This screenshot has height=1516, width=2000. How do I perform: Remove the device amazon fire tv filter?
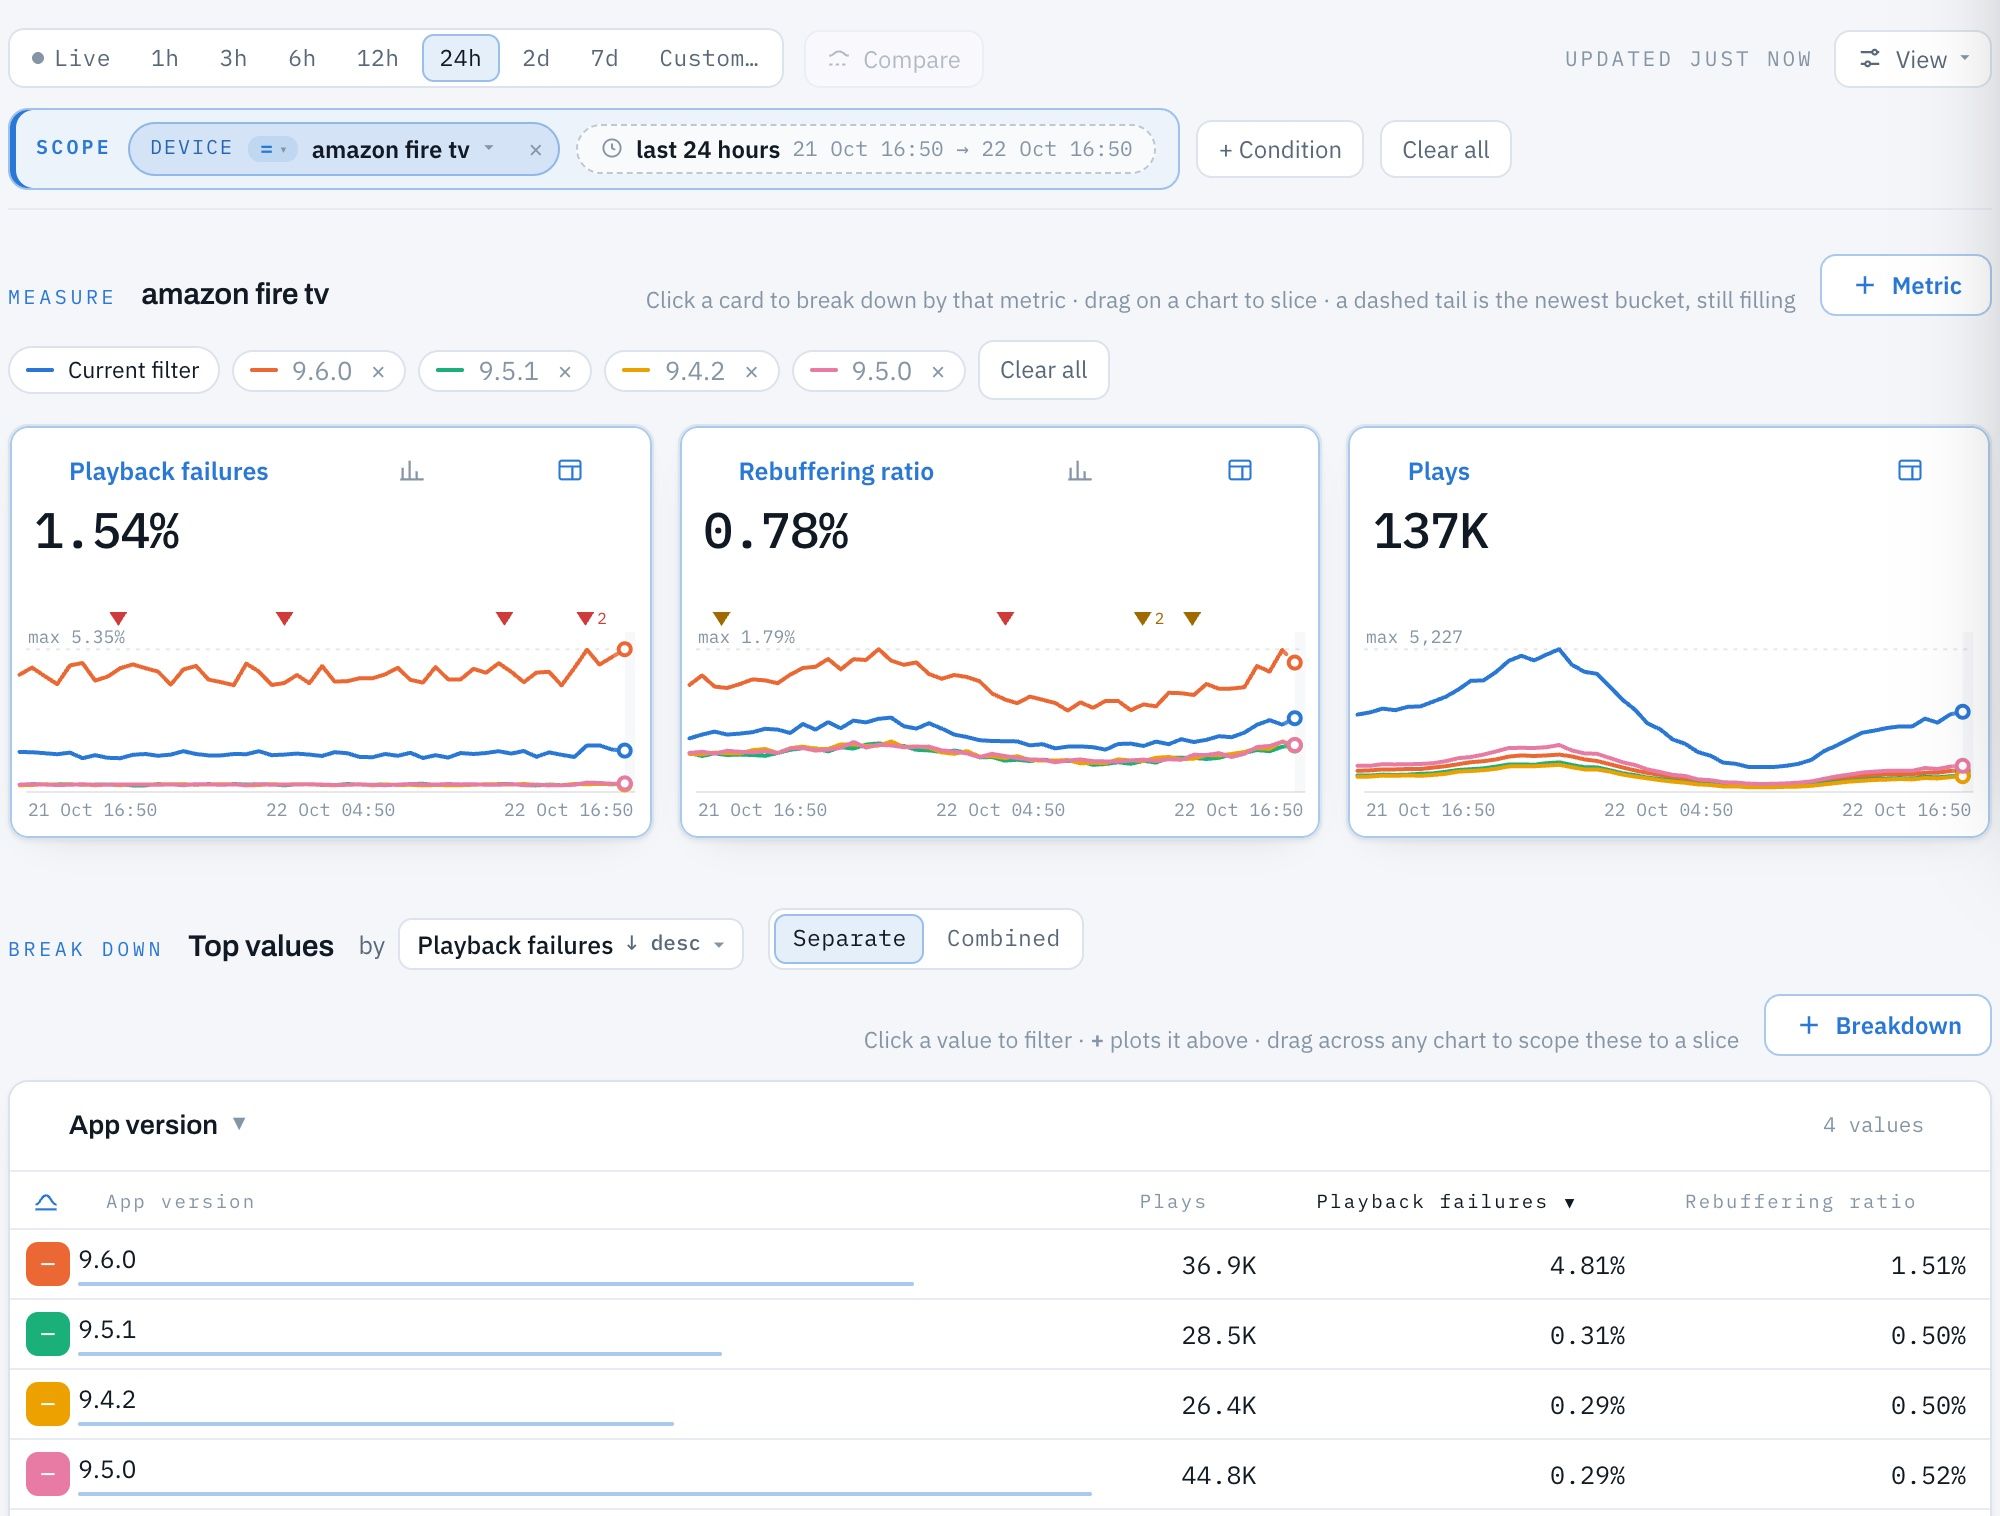536,150
